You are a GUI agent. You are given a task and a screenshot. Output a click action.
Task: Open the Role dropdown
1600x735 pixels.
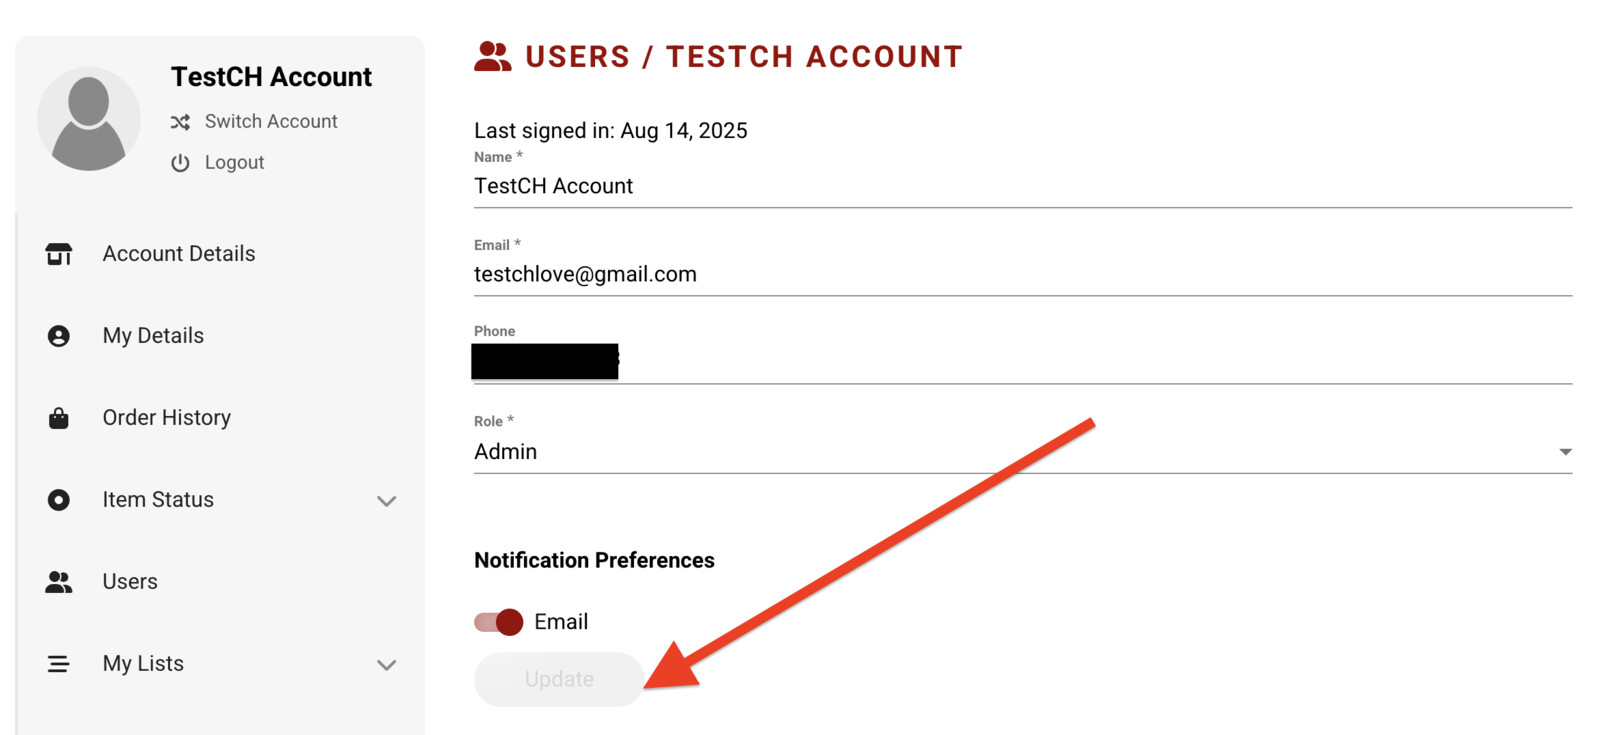1022,452
